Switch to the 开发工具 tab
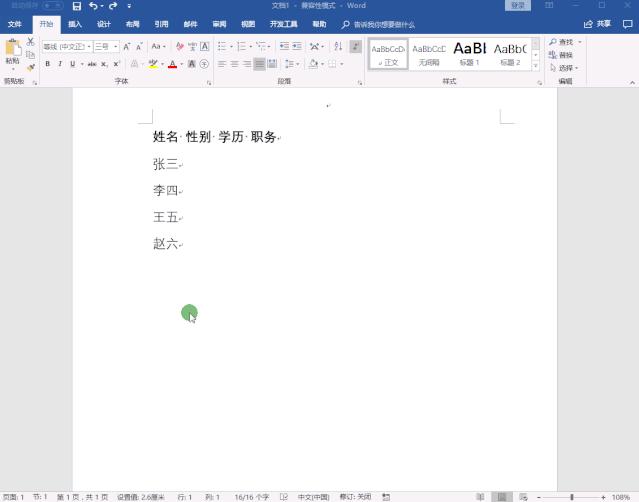 click(x=284, y=24)
